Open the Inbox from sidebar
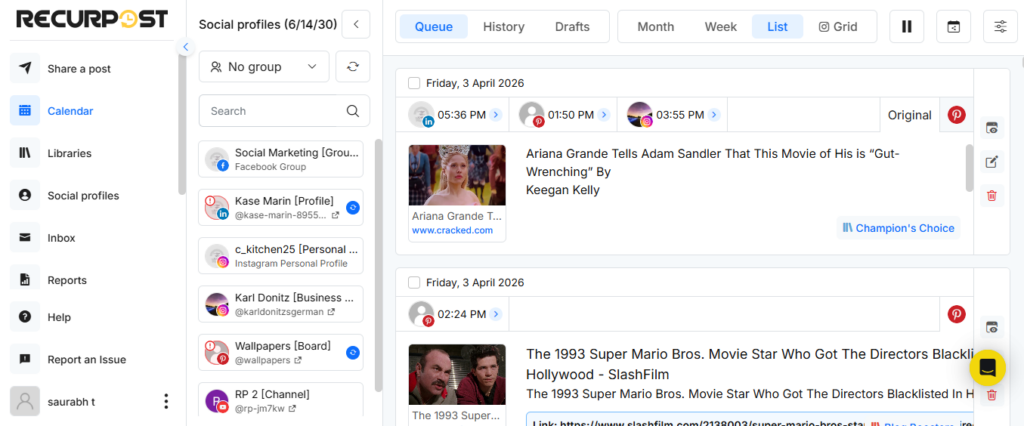The image size is (1024, 426). pos(62,238)
